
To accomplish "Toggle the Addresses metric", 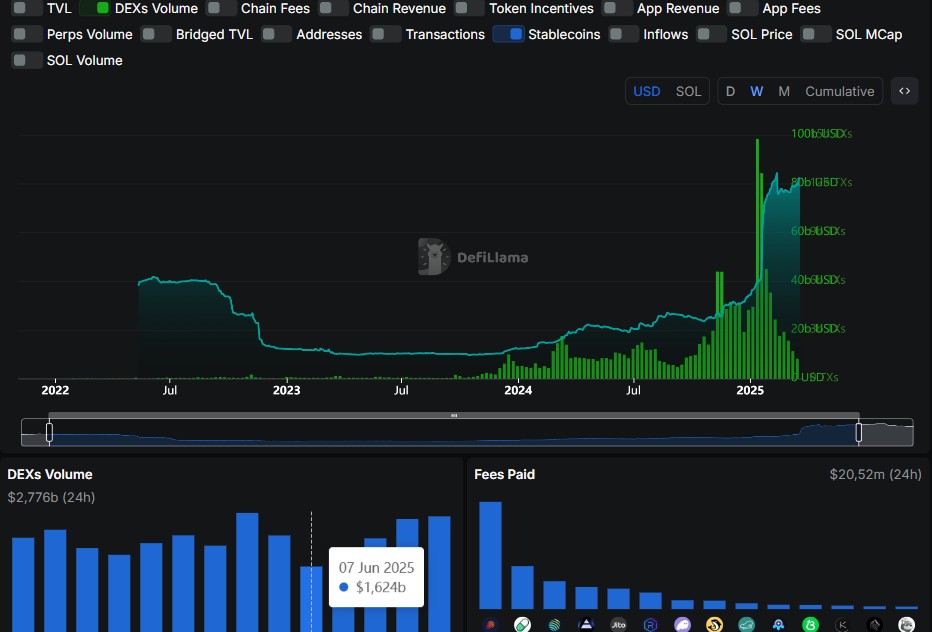I will [276, 34].
